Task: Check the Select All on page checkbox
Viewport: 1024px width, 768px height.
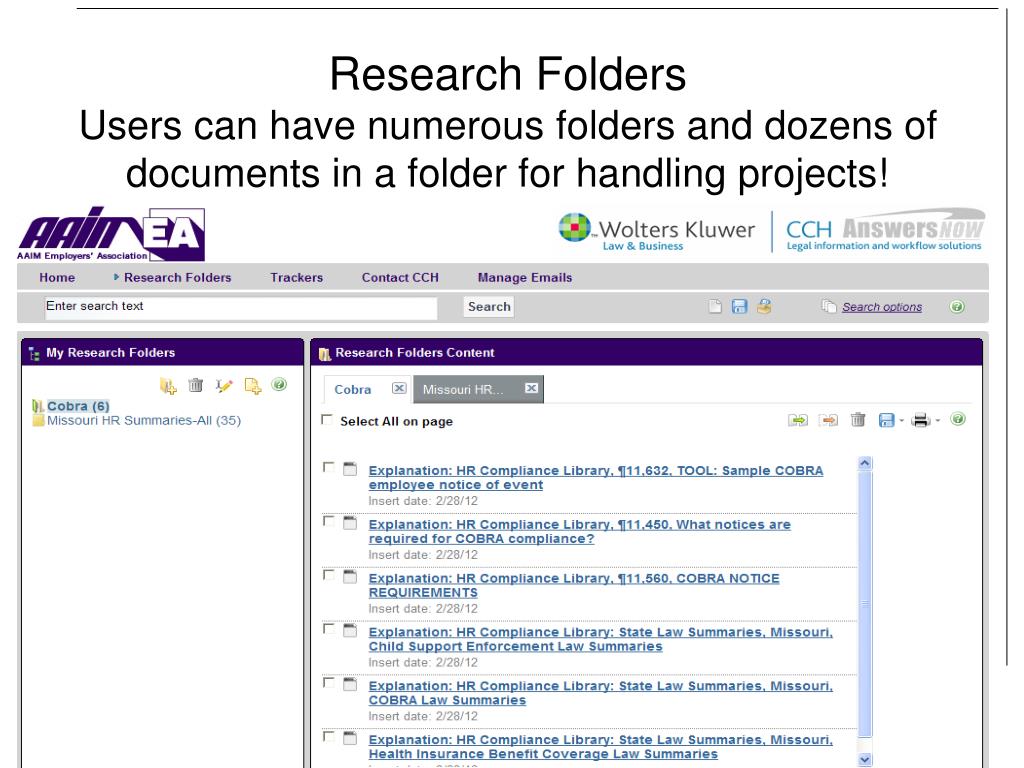Action: [x=327, y=419]
